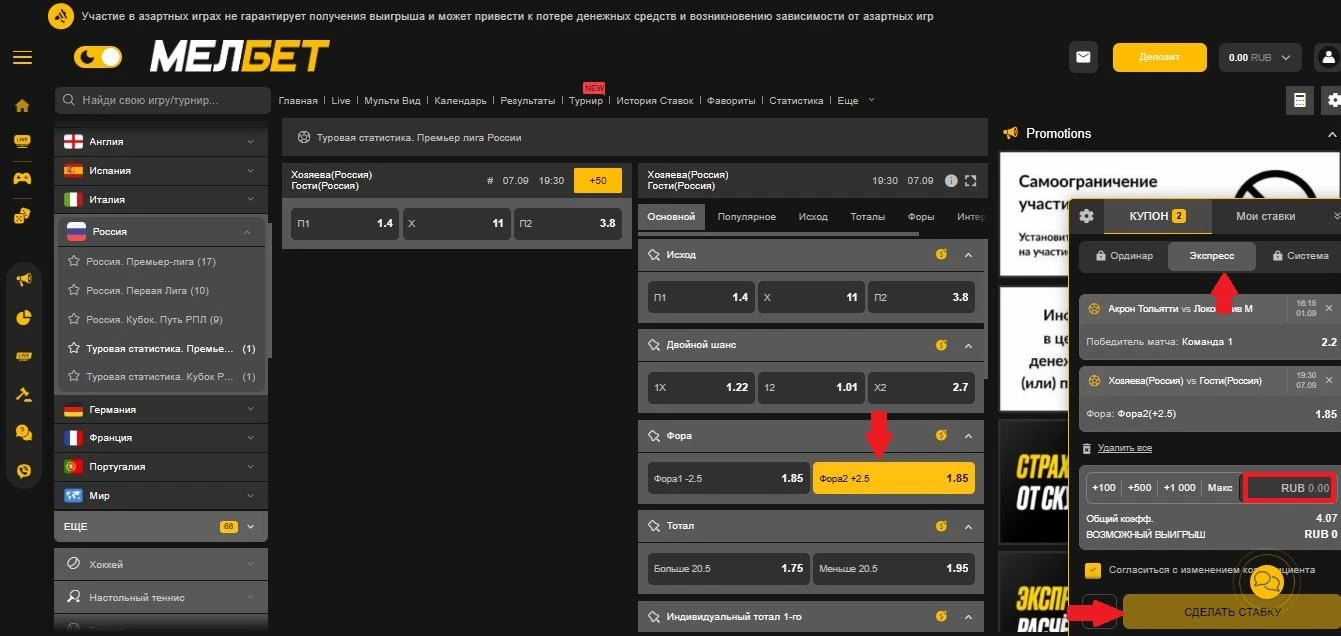Select the Ординар bet type tab

[1124, 256]
